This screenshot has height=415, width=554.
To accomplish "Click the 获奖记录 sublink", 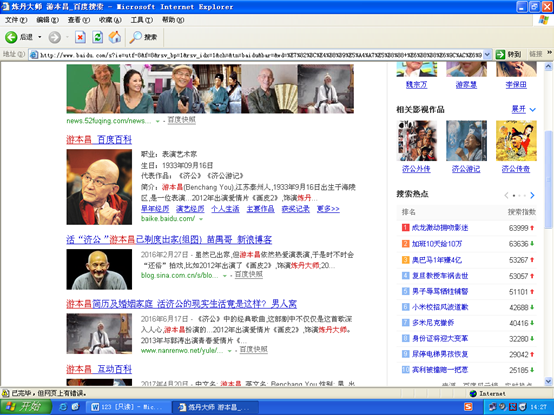I will pos(296,209).
